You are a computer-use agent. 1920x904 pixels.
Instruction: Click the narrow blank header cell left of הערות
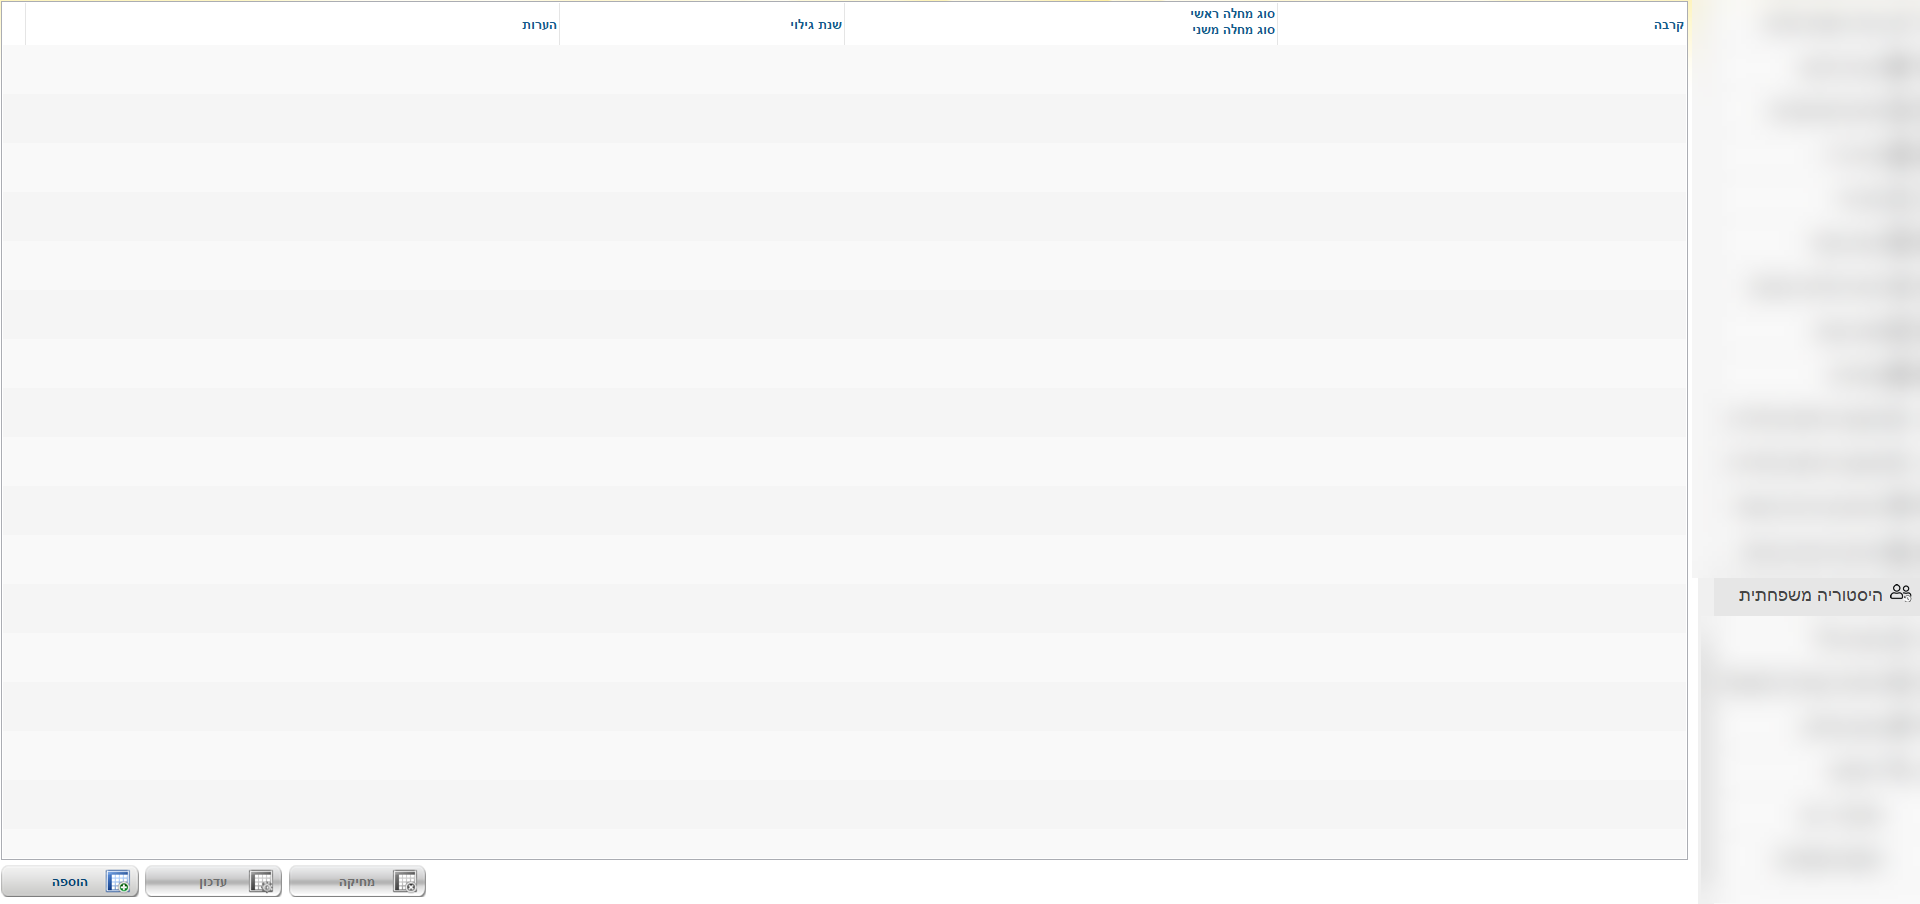coord(13,25)
